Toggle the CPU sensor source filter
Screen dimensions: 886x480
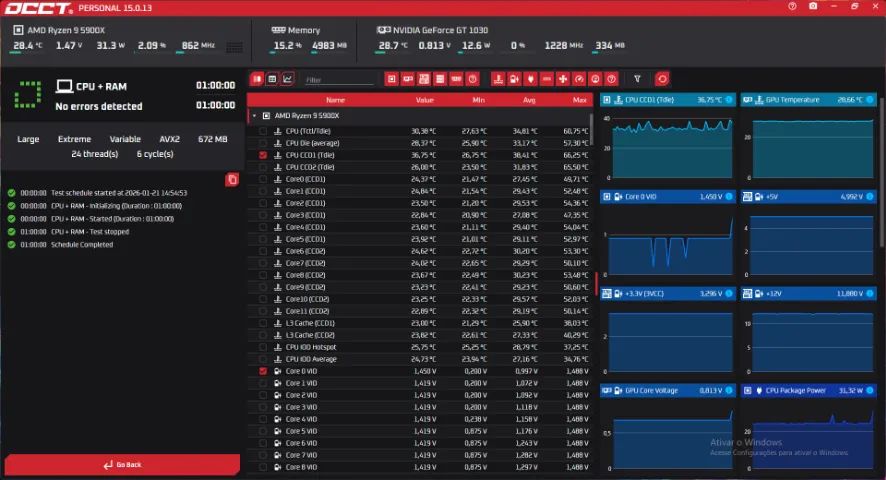pyautogui.click(x=392, y=79)
